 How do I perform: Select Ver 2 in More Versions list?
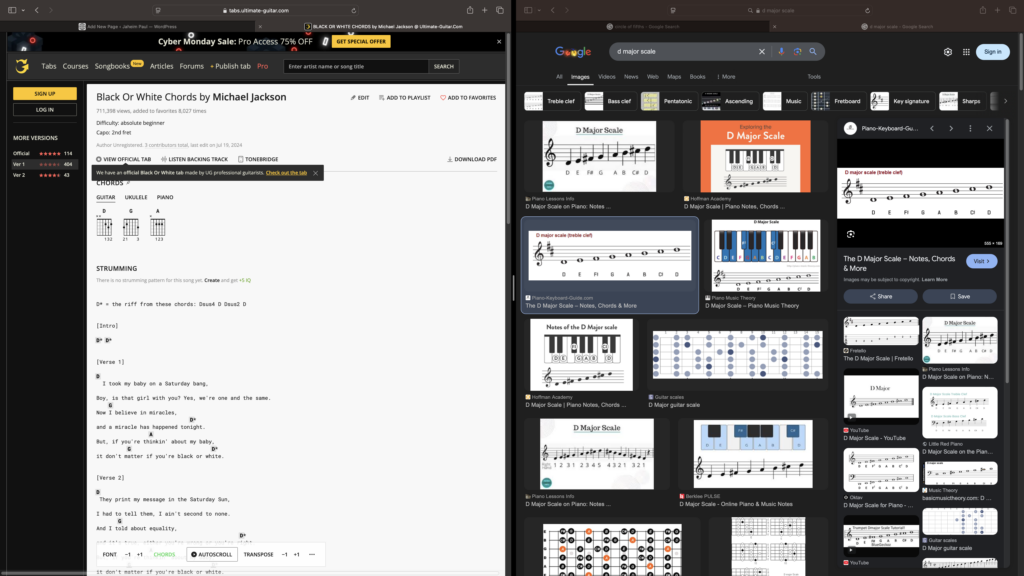coord(19,175)
